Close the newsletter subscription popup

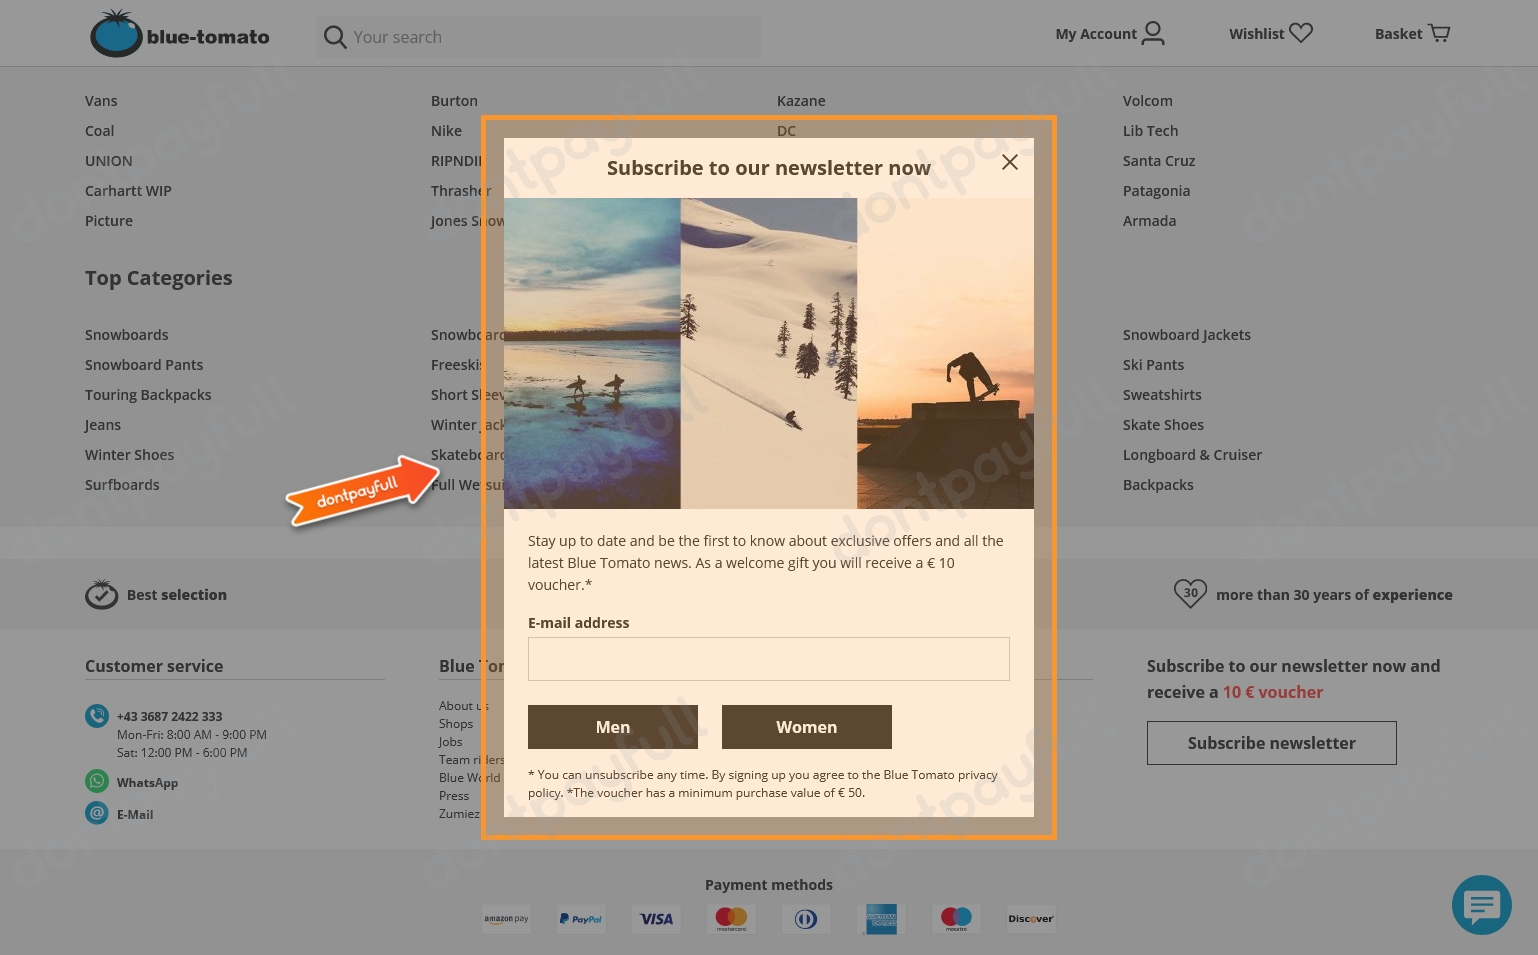coord(1009,162)
